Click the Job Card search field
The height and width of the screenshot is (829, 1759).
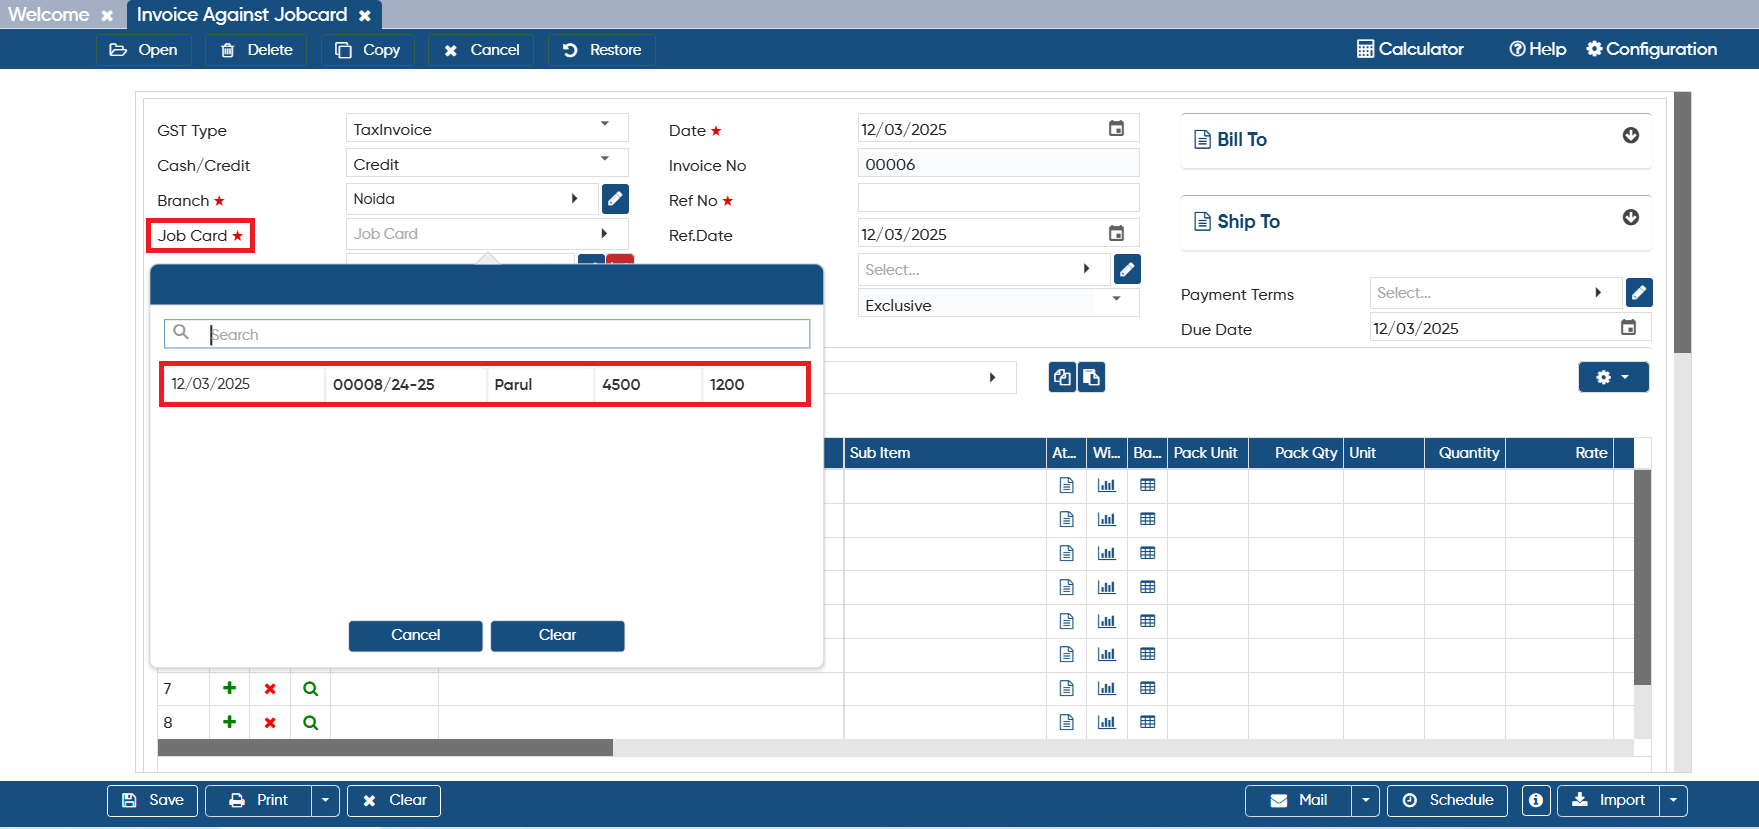pyautogui.click(x=487, y=334)
